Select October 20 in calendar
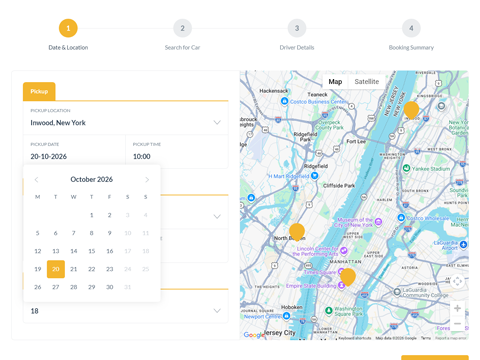 tap(56, 269)
